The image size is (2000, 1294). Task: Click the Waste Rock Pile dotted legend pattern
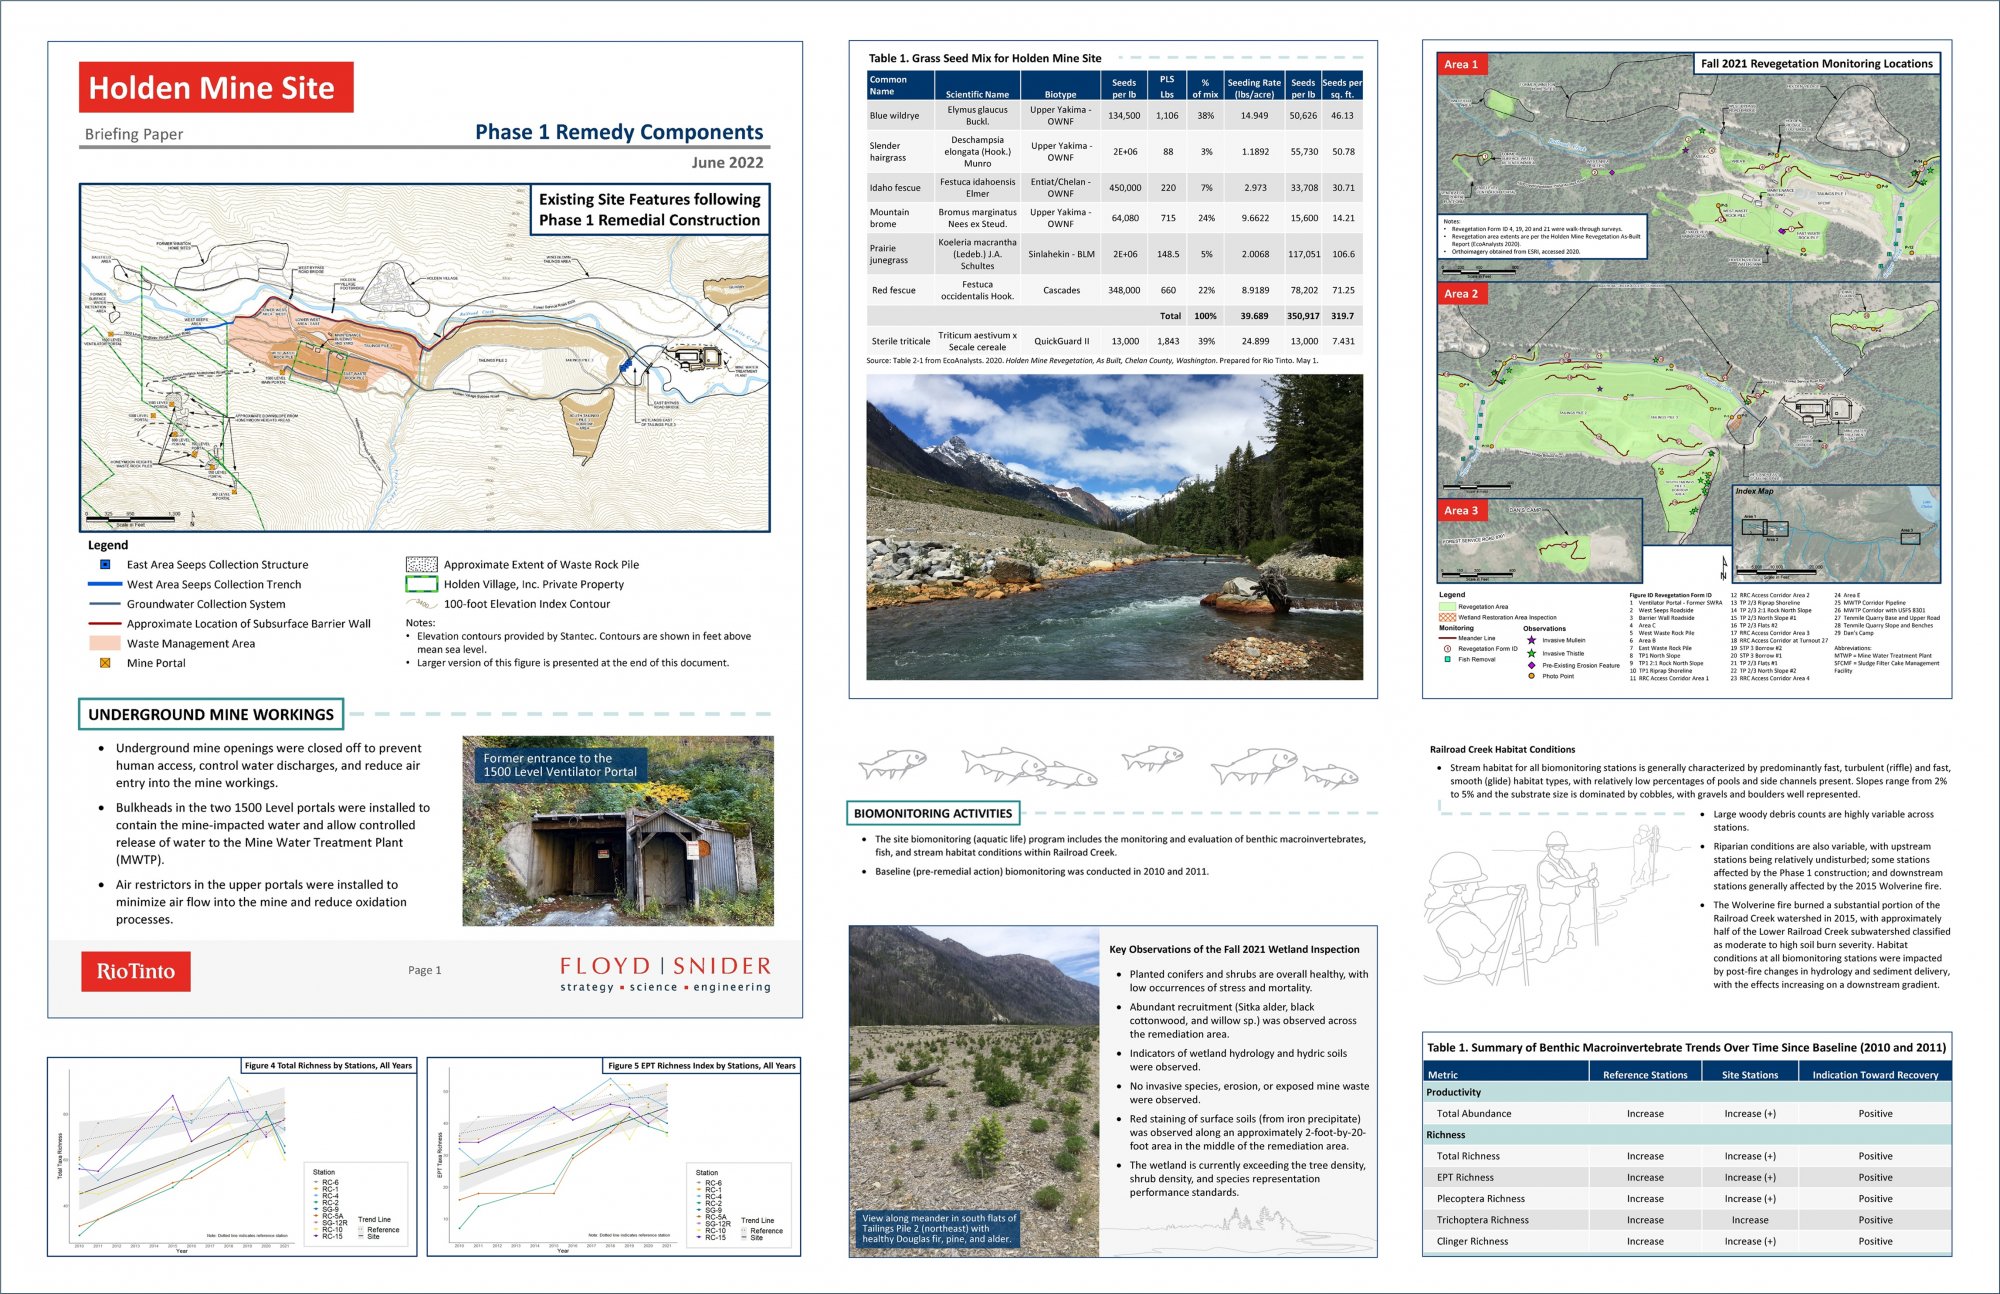pos(421,565)
